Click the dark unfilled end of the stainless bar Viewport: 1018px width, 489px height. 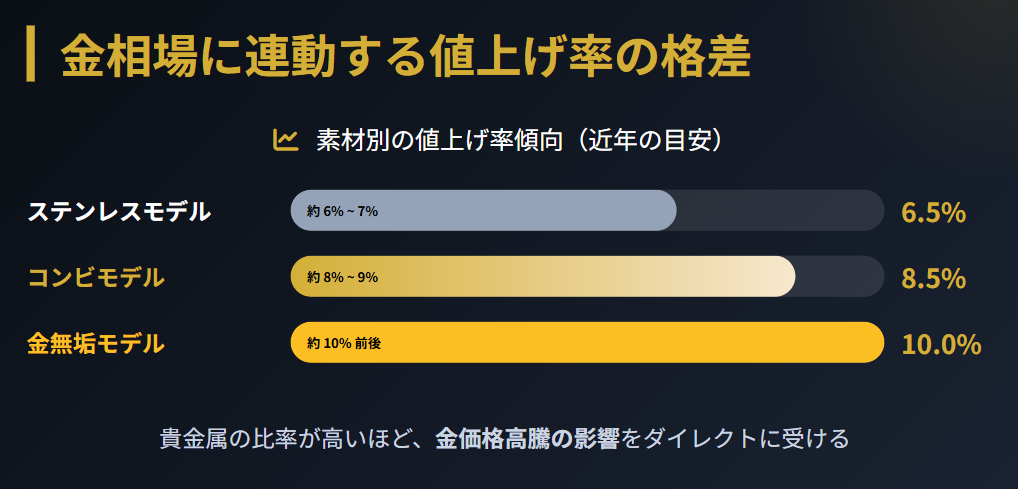780,210
